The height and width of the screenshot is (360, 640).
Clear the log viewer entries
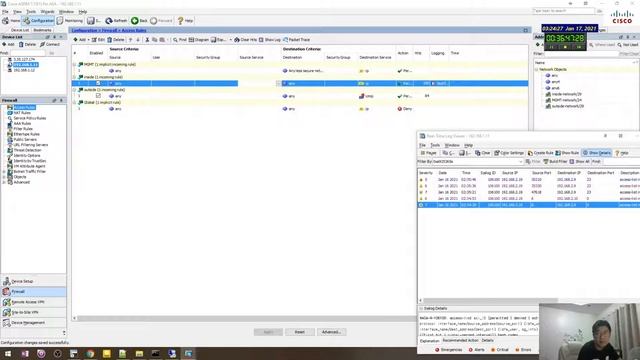click(482, 153)
